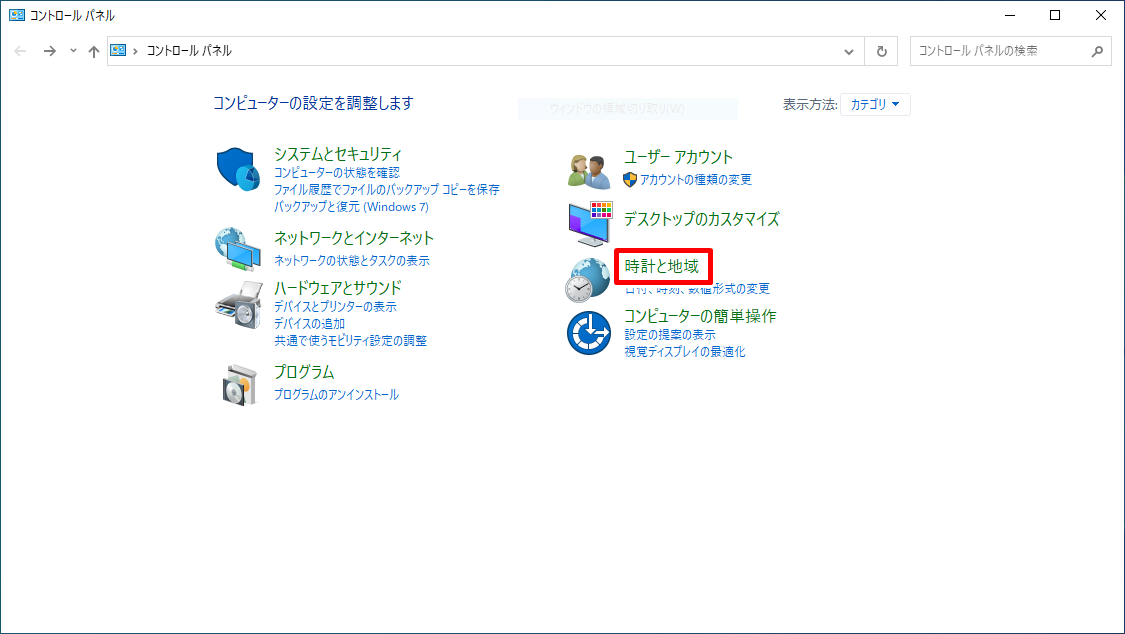Click the コントロール パネルの検索 search field

1000,51
